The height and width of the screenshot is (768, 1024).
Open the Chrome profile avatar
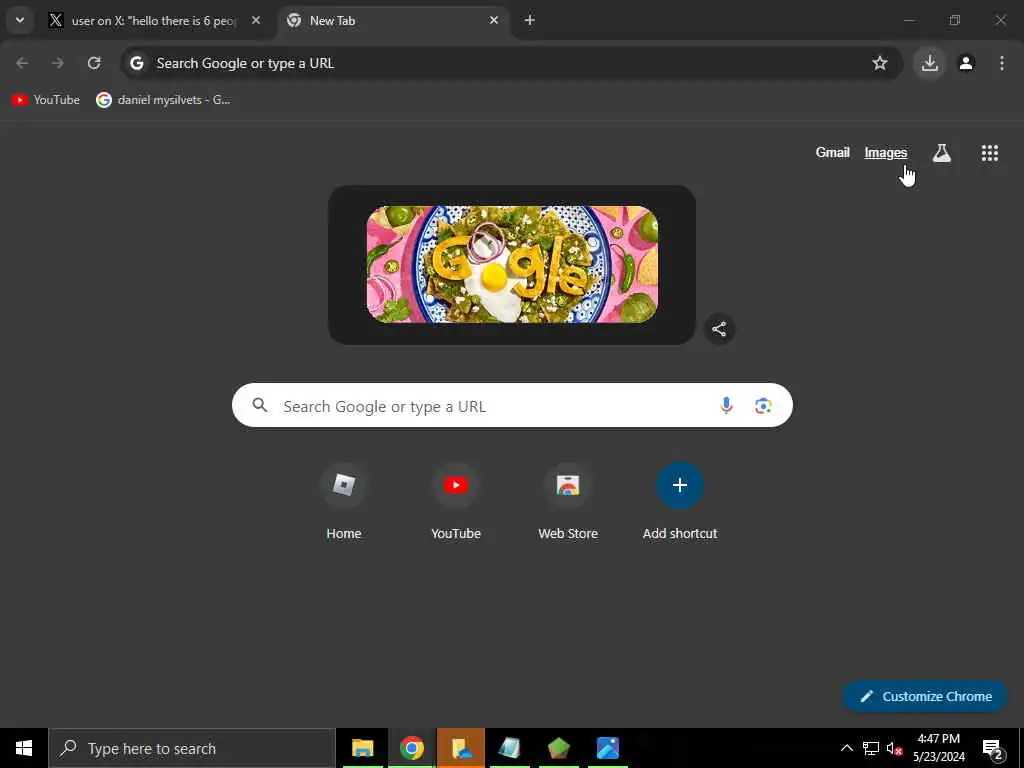966,63
